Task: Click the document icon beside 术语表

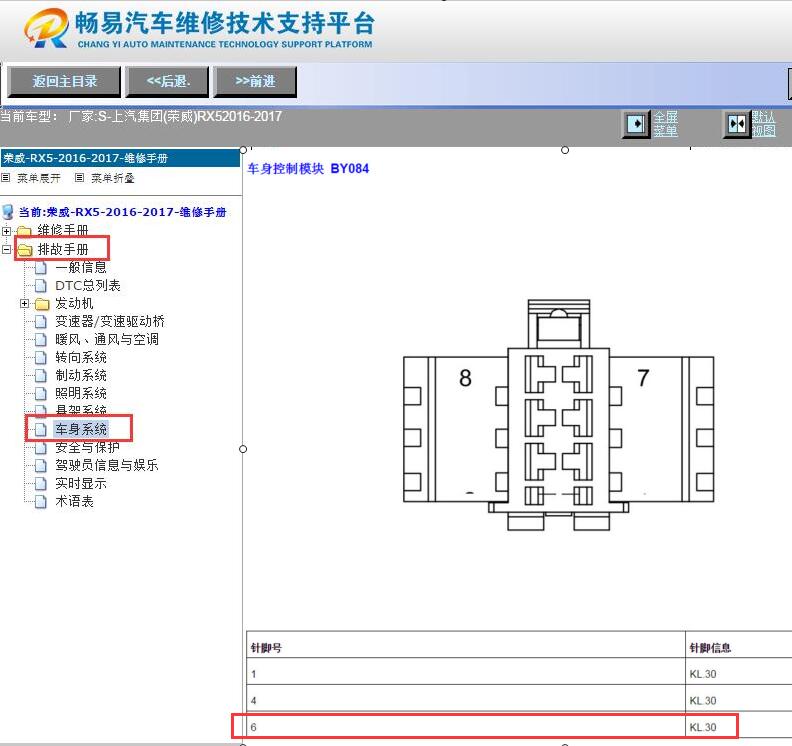Action: point(41,502)
